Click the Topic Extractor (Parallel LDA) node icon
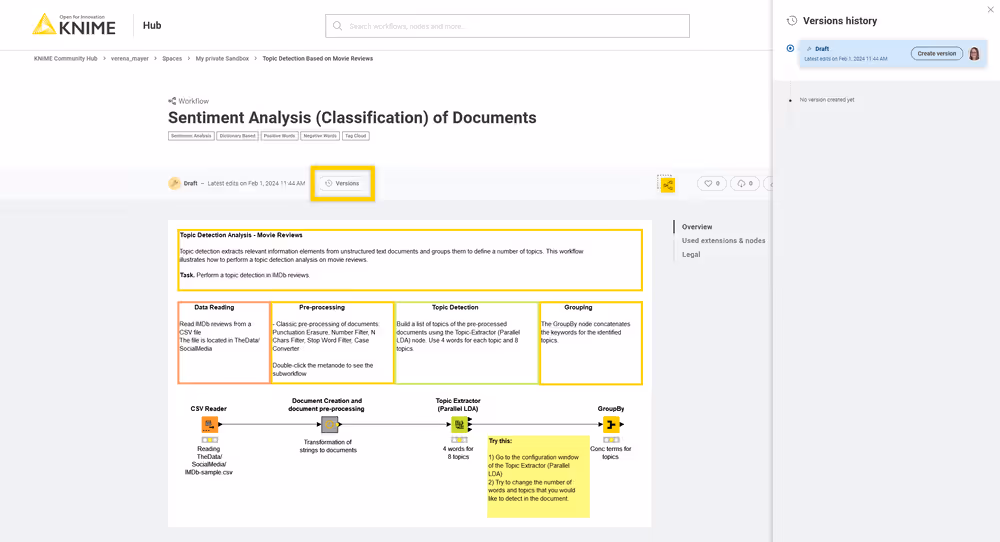 pyautogui.click(x=459, y=425)
